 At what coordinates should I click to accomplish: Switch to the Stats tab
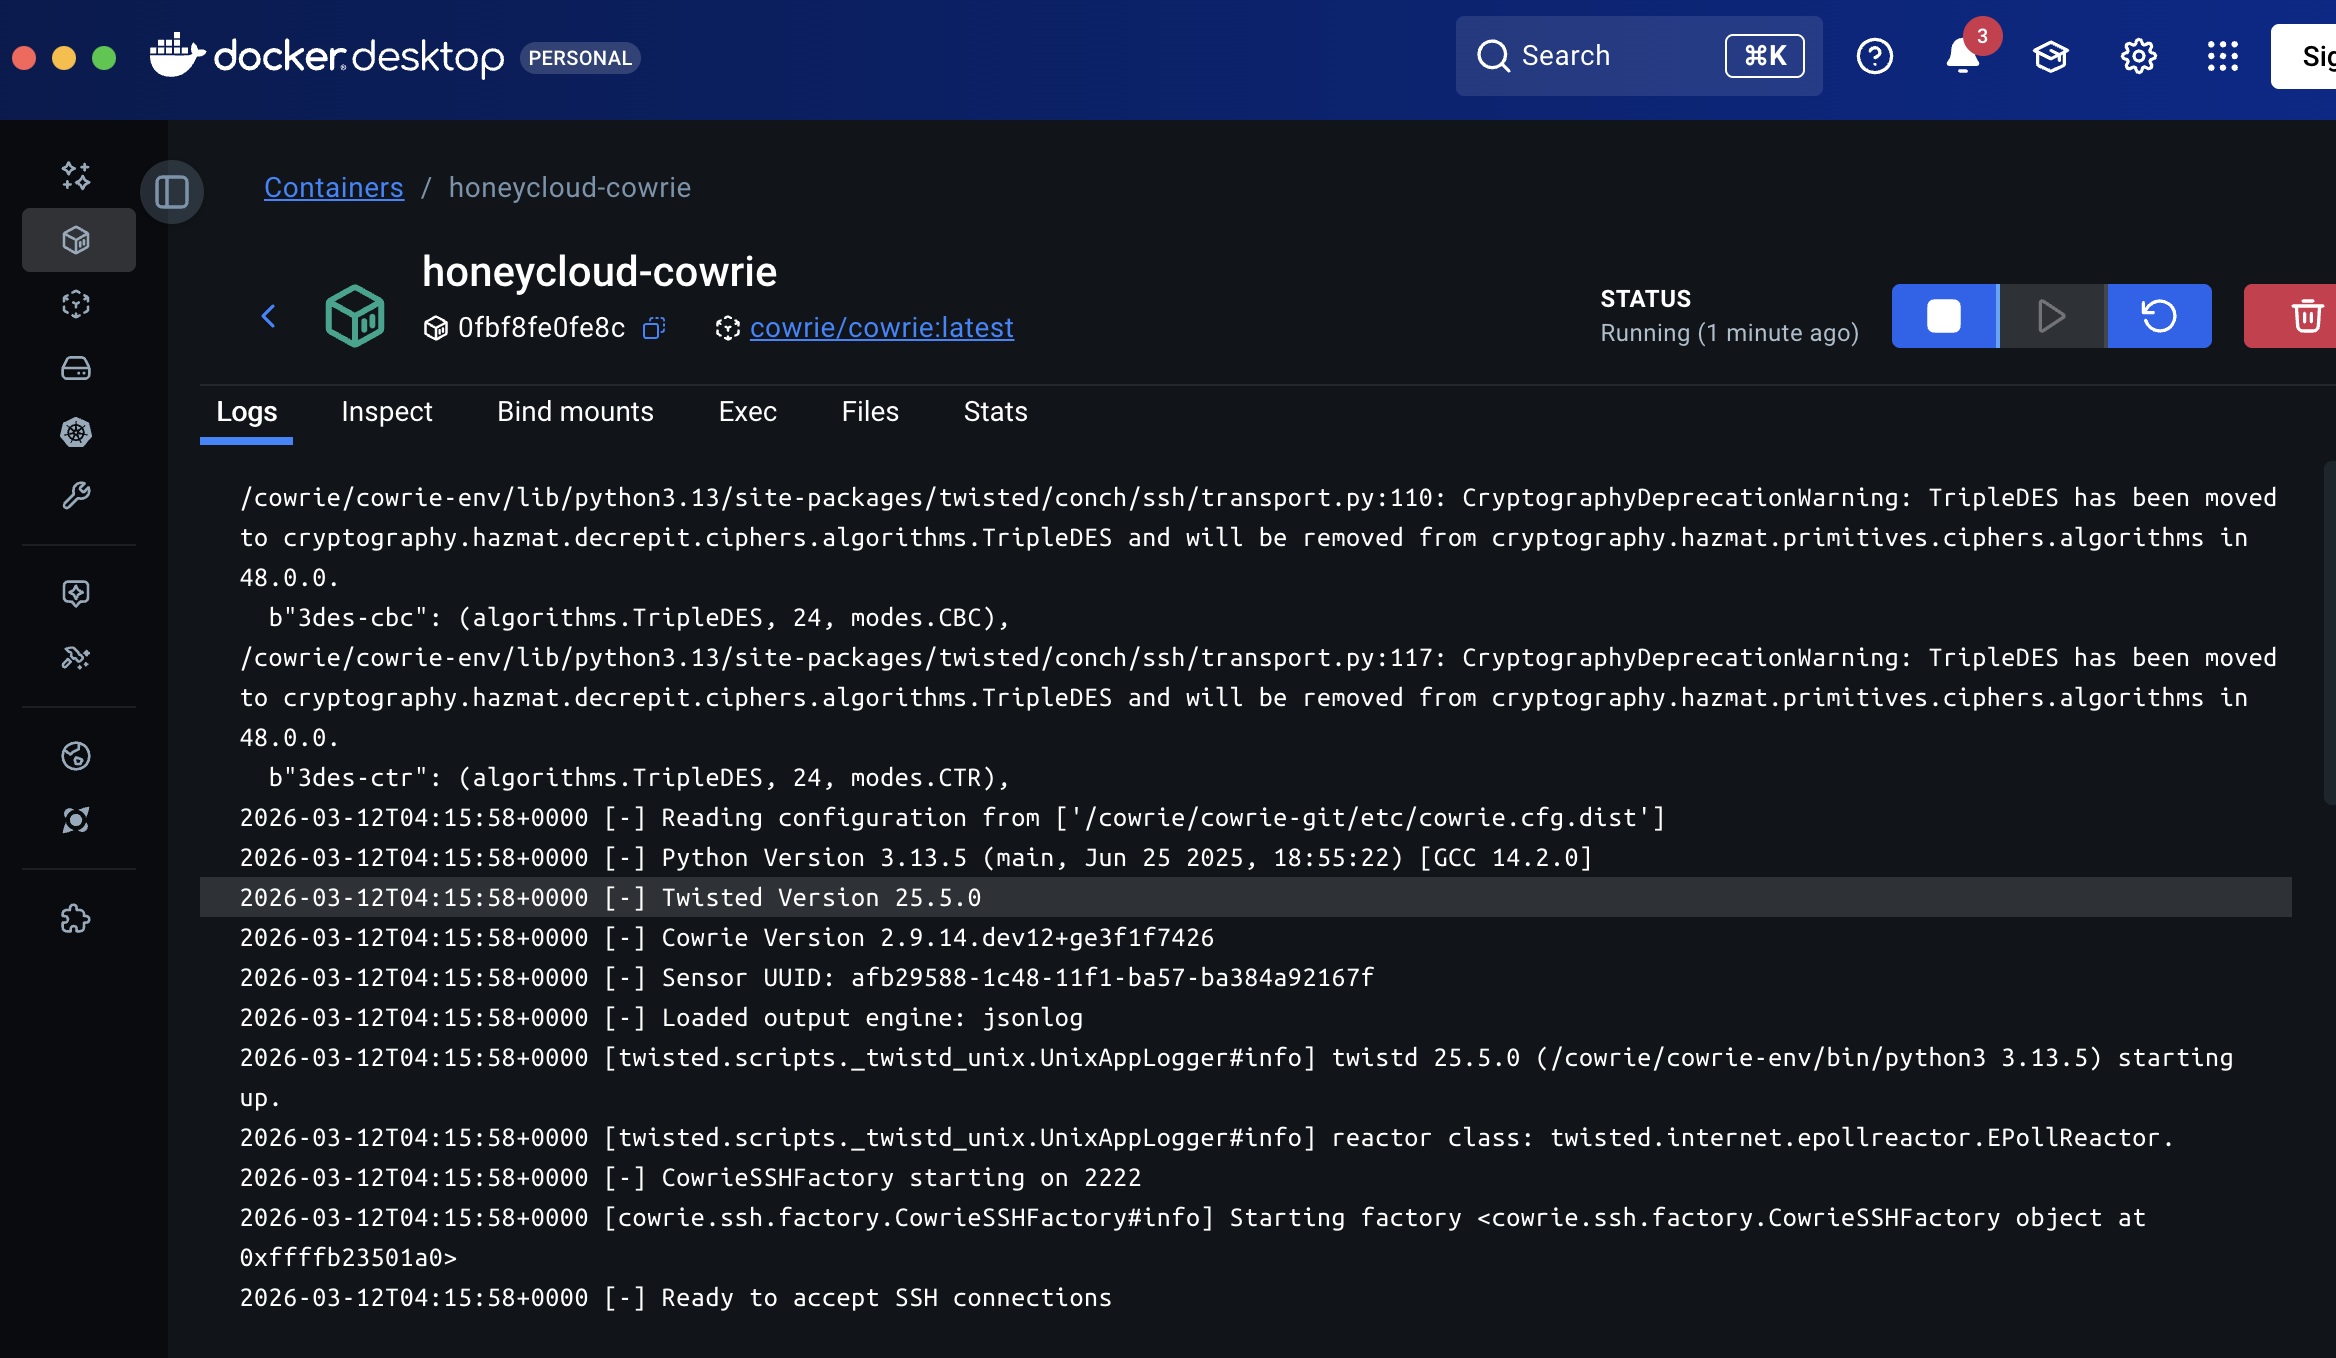click(996, 412)
